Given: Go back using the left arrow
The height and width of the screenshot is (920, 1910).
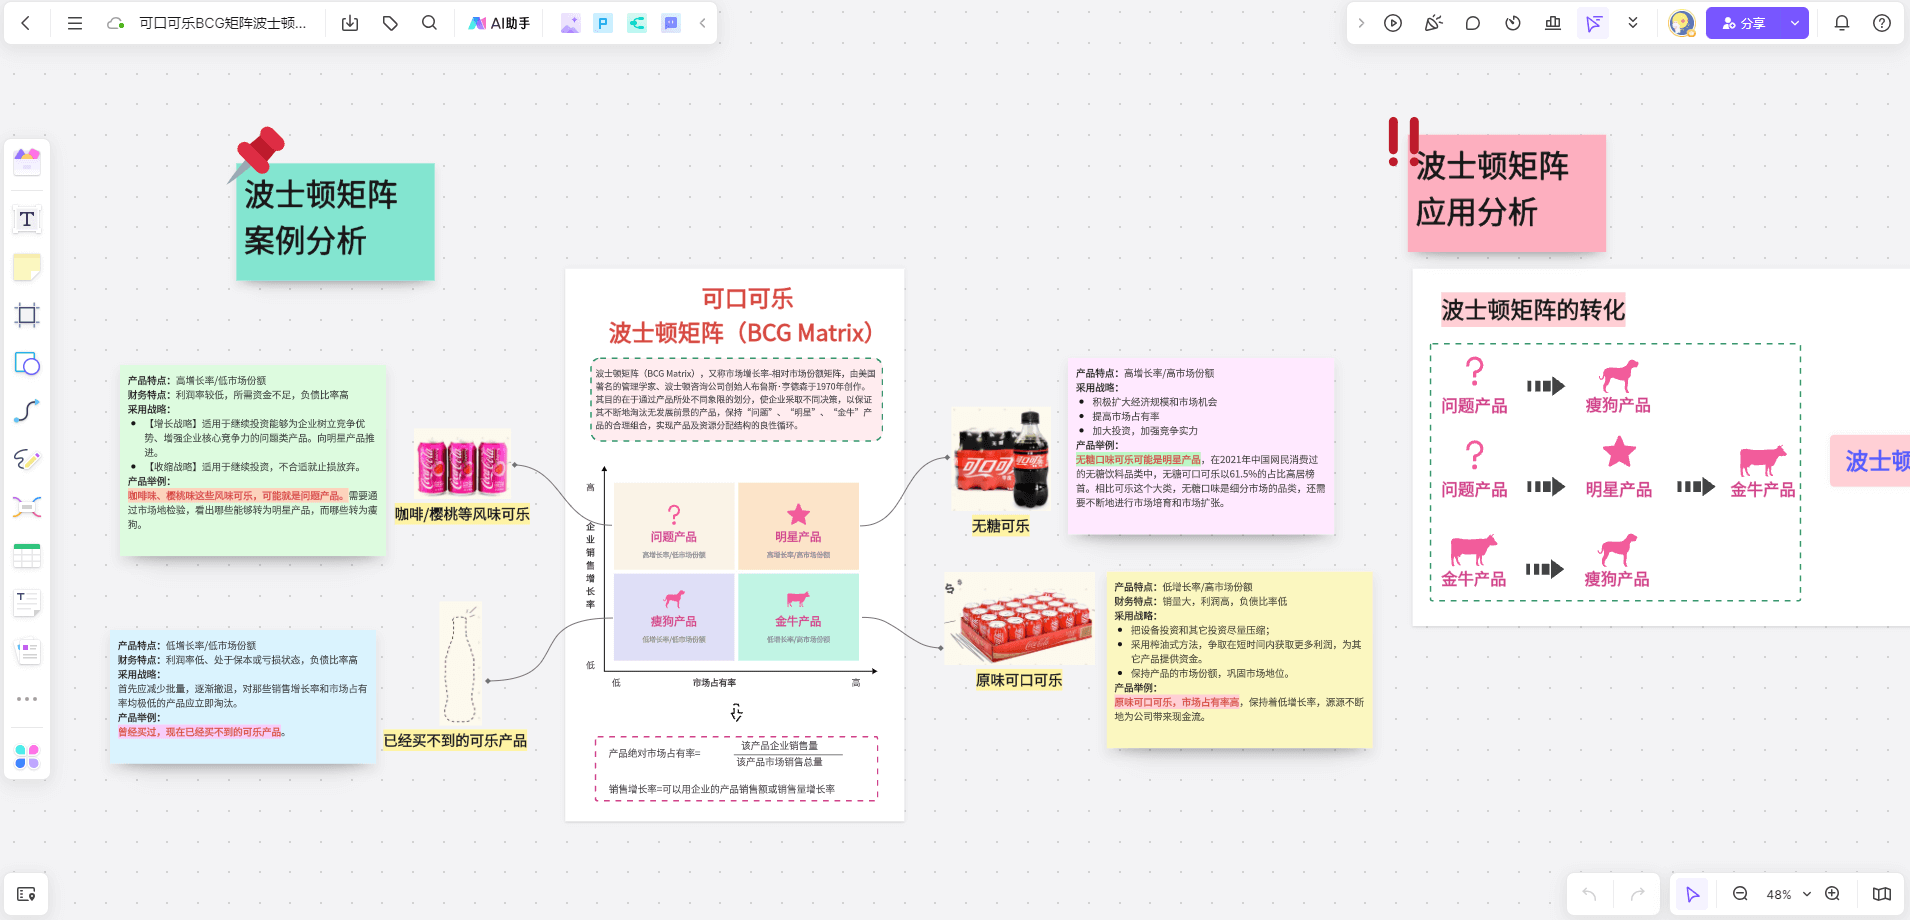Looking at the screenshot, I should coord(26,23).
